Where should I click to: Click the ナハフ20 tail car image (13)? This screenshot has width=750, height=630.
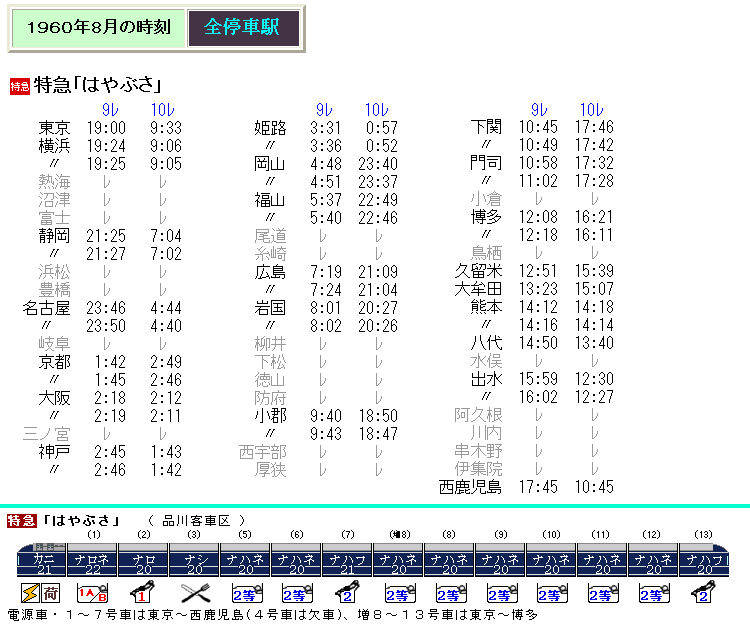coord(704,560)
